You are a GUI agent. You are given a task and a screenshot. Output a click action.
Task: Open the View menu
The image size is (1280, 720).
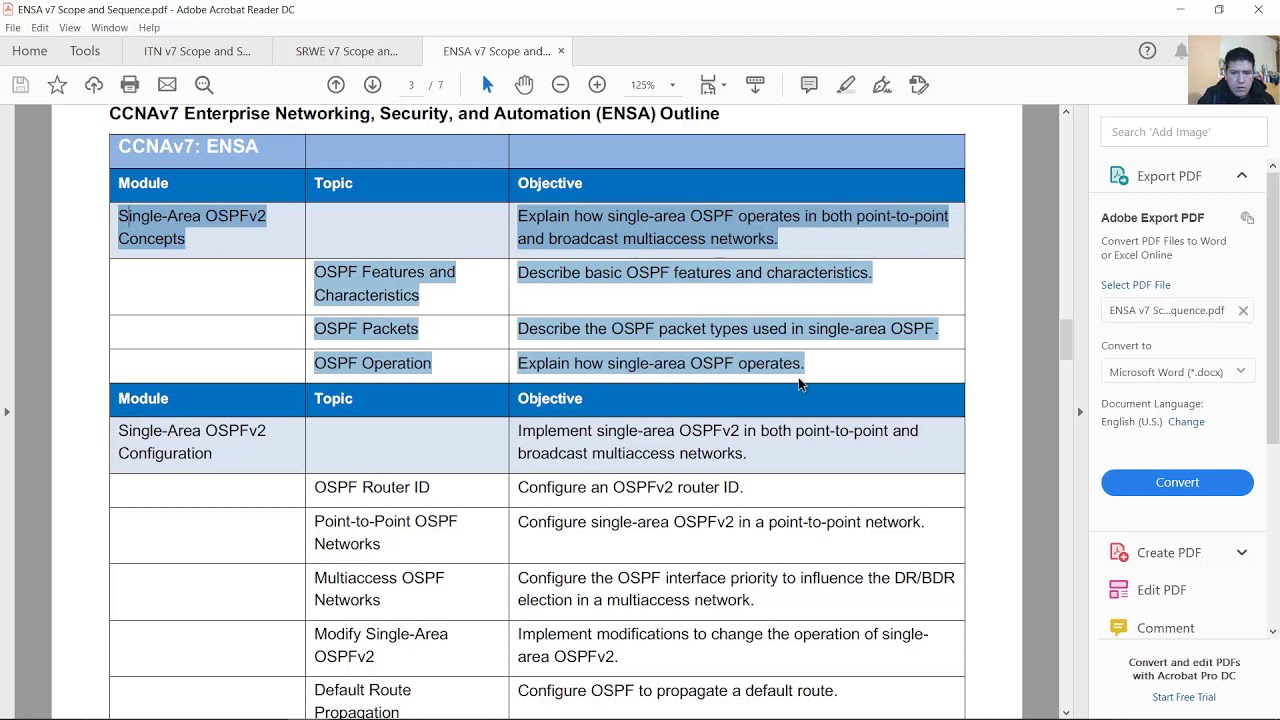70,28
